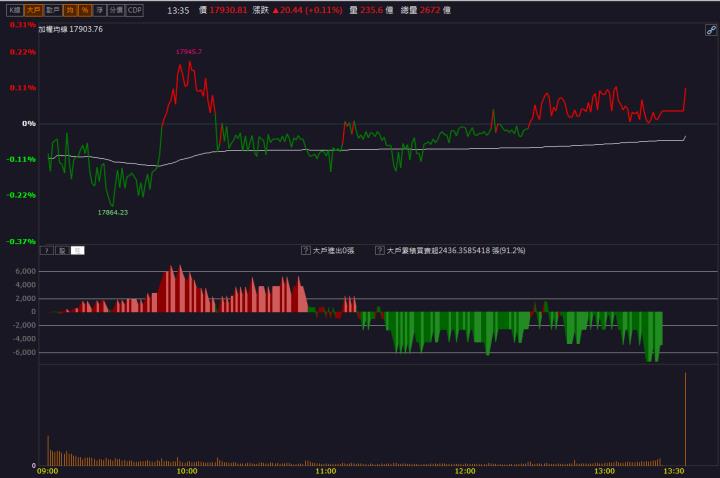Image resolution: width=720 pixels, height=478 pixels.
Task: Switch to the K線 chart view
Action: point(14,9)
